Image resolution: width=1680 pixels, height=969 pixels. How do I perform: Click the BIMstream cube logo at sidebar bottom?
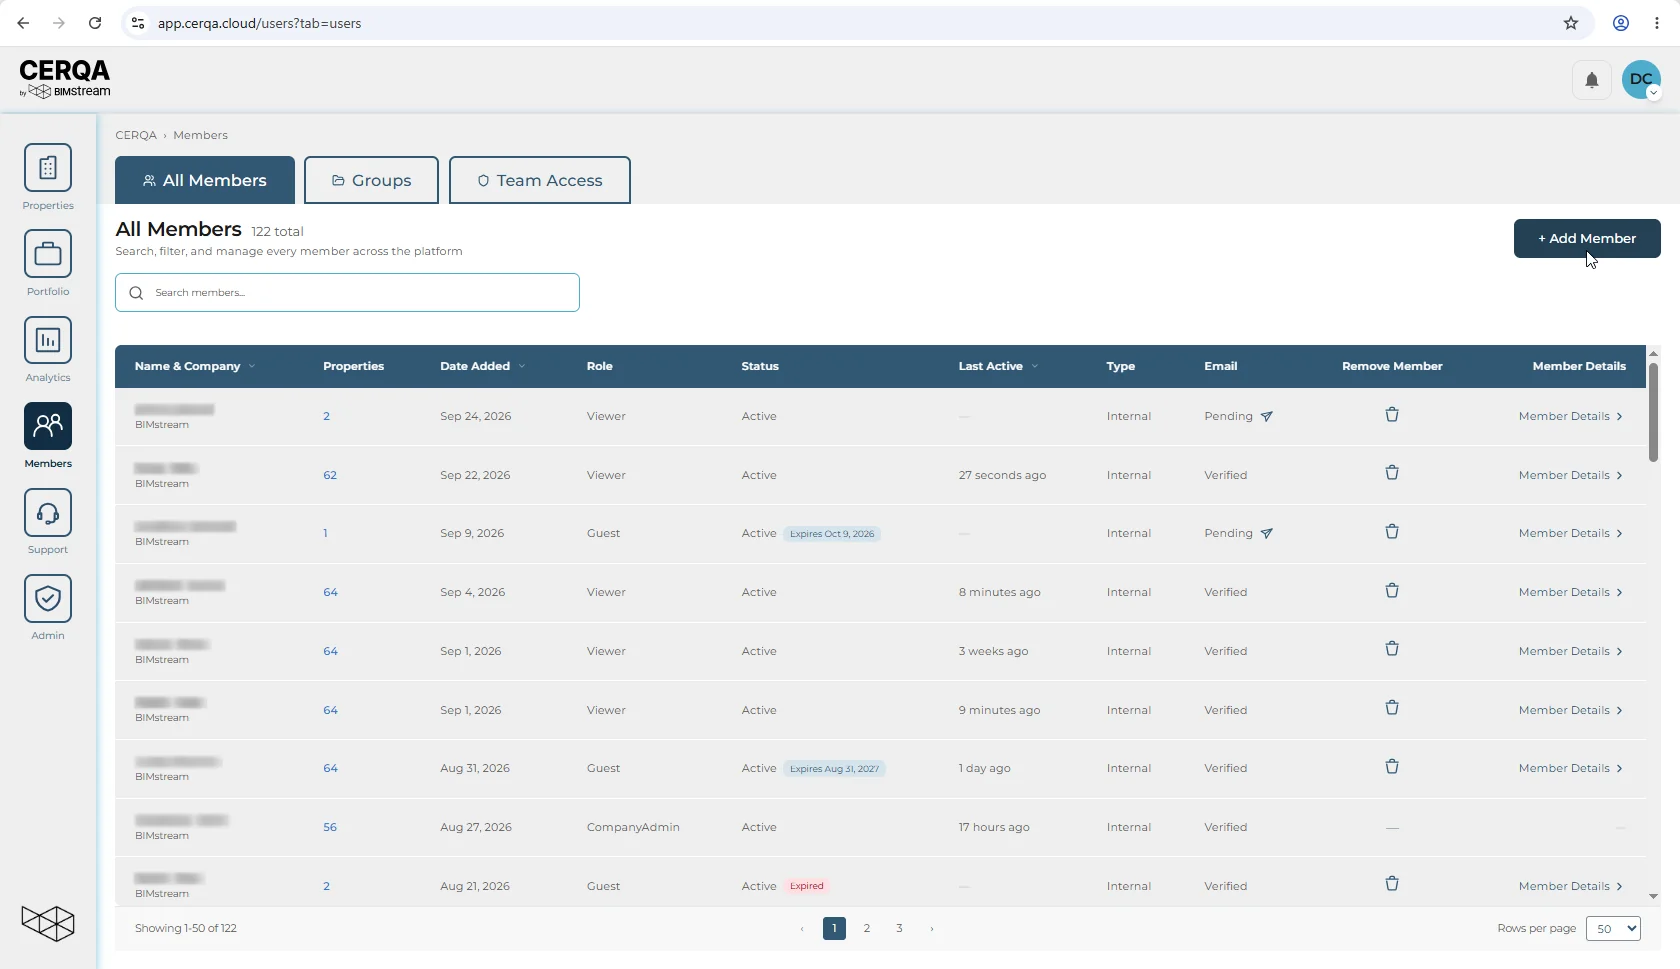click(48, 923)
